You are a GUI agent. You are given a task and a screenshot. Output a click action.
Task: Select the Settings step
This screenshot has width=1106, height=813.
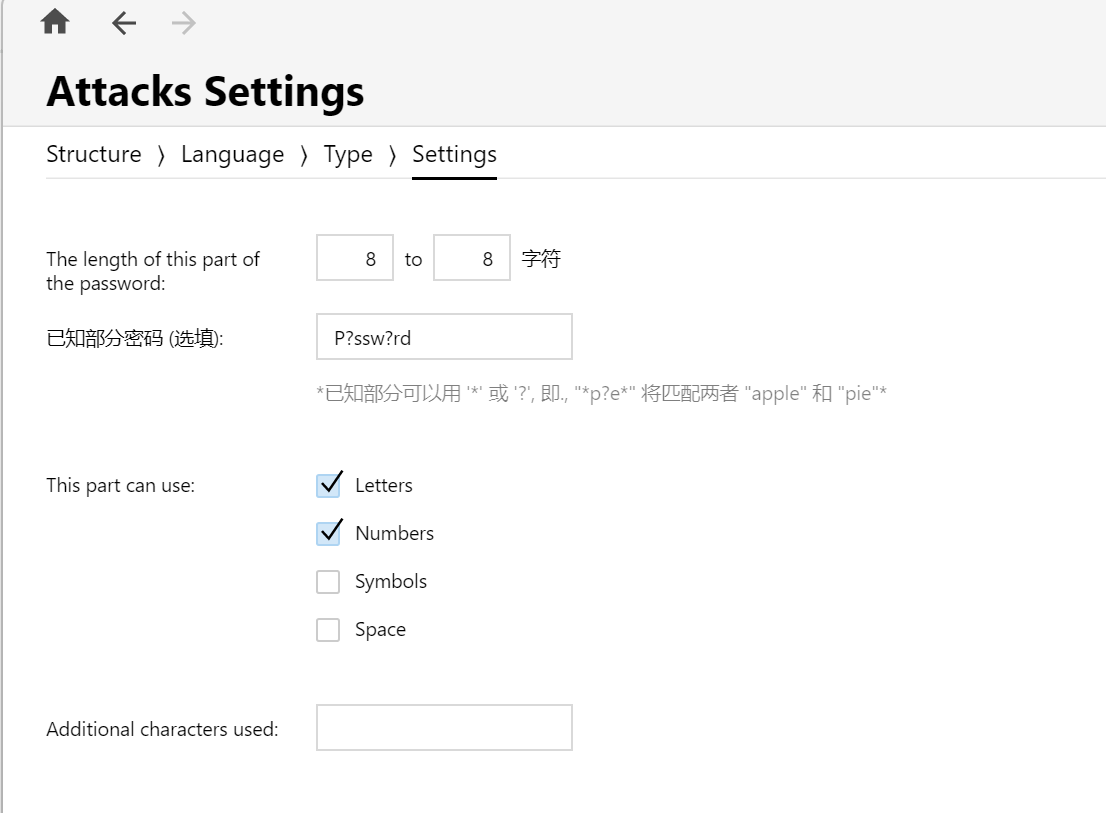(x=454, y=154)
